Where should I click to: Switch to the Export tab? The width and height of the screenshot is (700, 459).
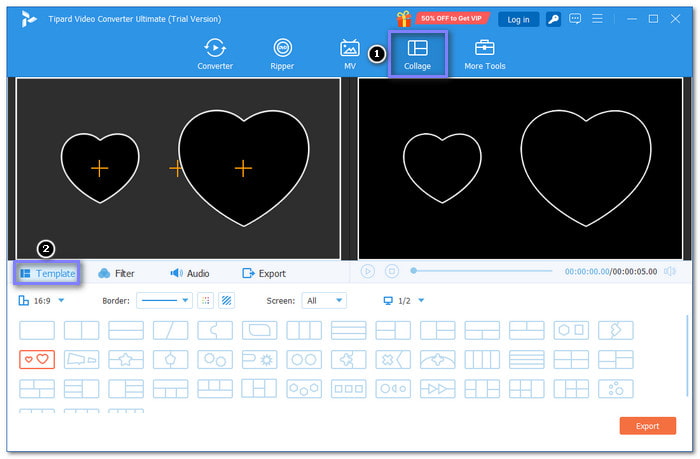(264, 273)
